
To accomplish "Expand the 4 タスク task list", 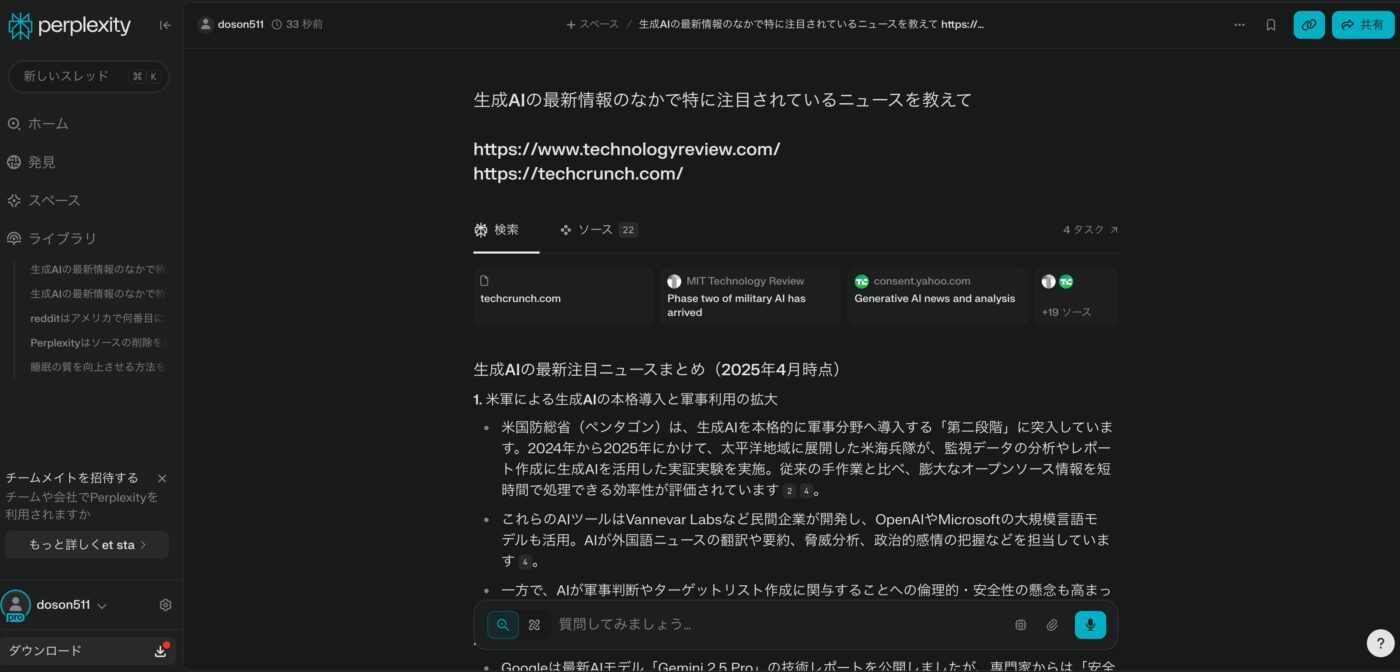I will point(1090,230).
